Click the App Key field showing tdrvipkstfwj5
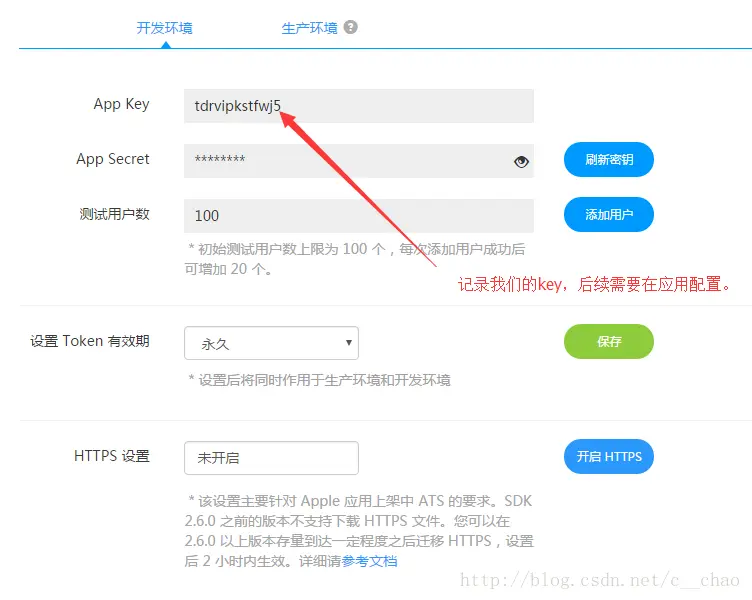Viewport: 752px width, 600px height. 359,106
